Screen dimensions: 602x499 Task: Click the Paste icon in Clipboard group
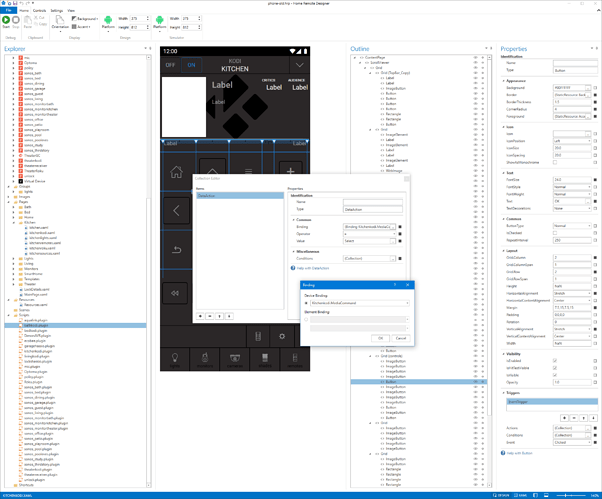28,20
